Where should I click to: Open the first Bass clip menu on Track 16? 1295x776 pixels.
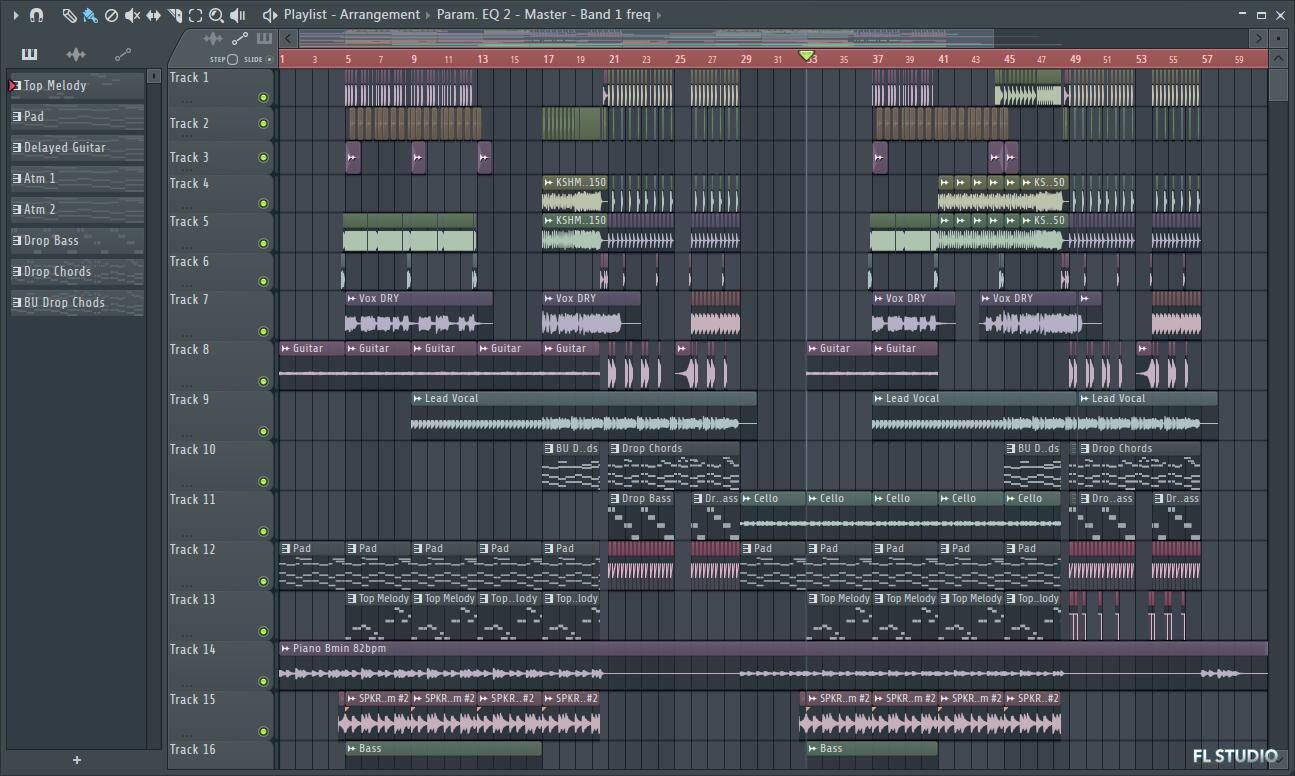(x=352, y=749)
